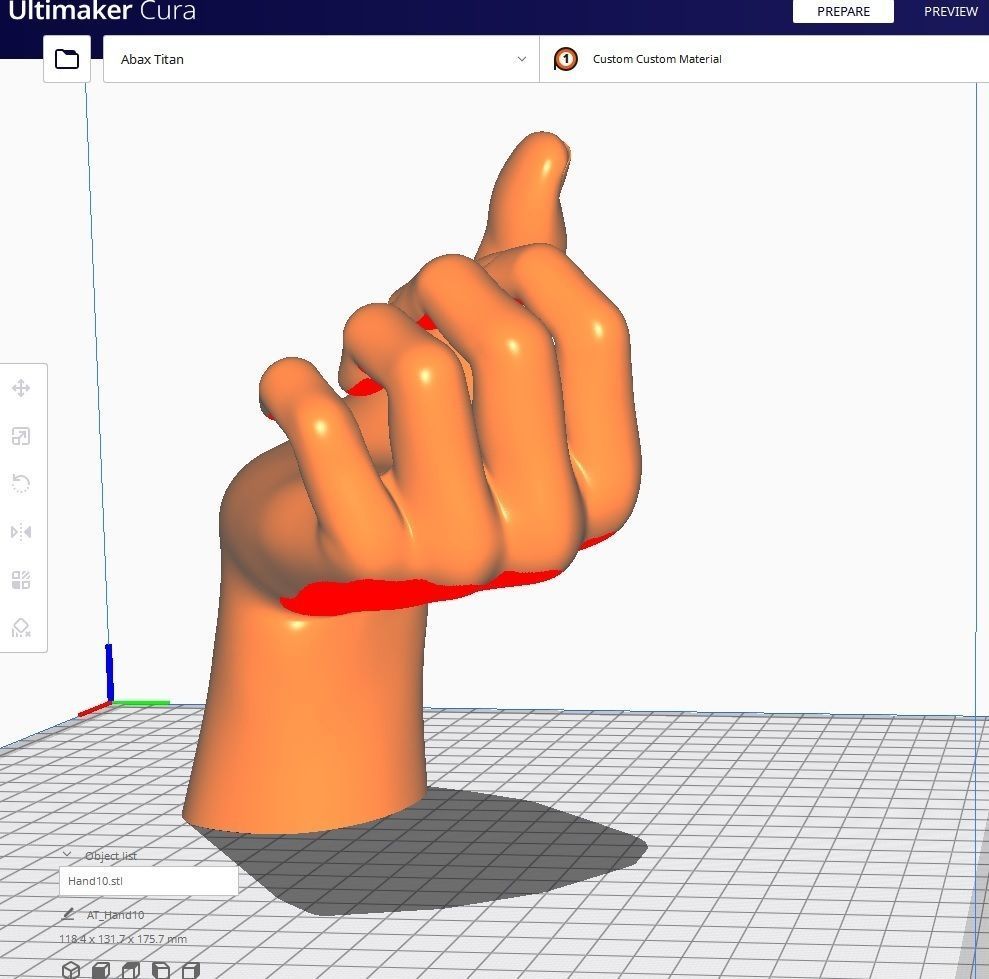This screenshot has height=979, width=989.
Task: Click the AT_Hand10 job name
Action: [x=115, y=915]
